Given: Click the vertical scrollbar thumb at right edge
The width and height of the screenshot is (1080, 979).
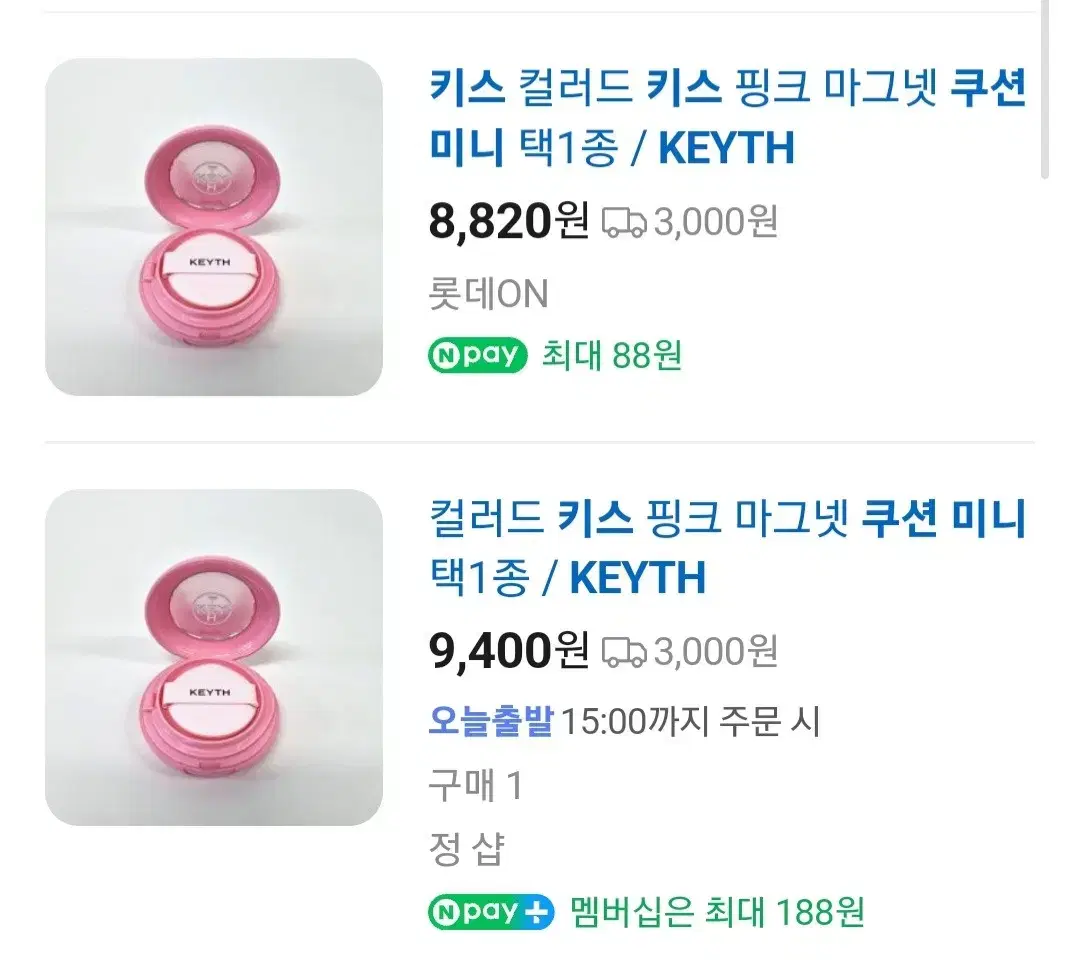Looking at the screenshot, I should pos(1044,90).
